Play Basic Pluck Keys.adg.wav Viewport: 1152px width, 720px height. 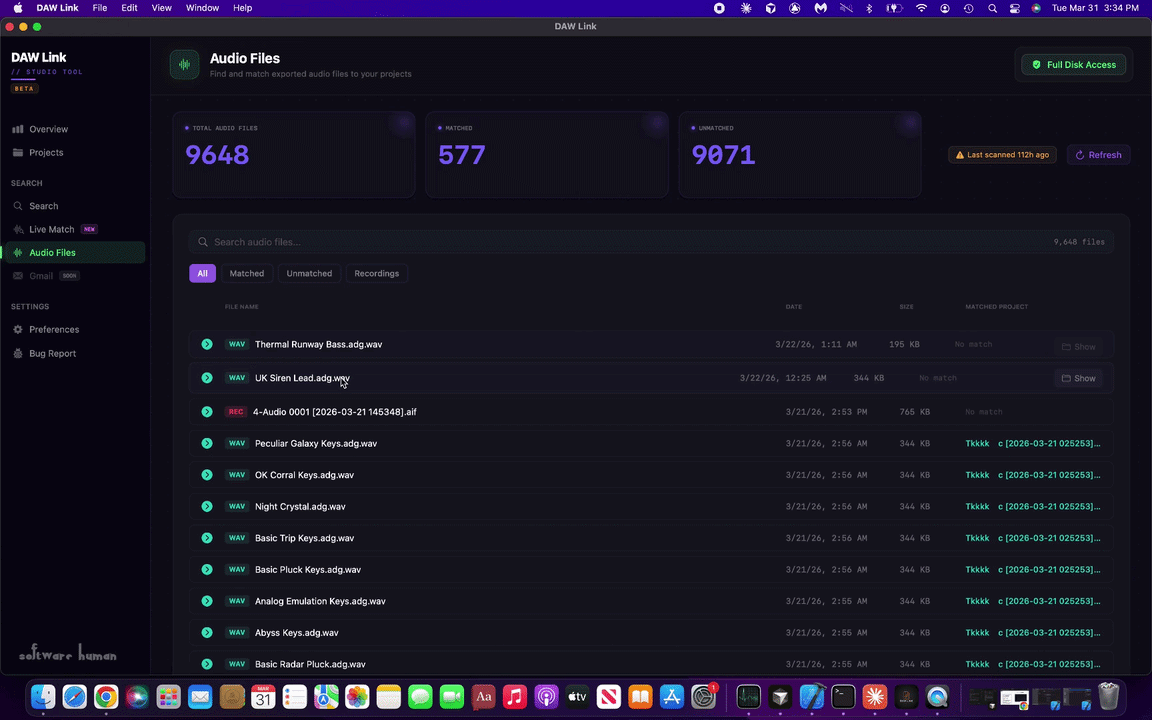pos(207,569)
